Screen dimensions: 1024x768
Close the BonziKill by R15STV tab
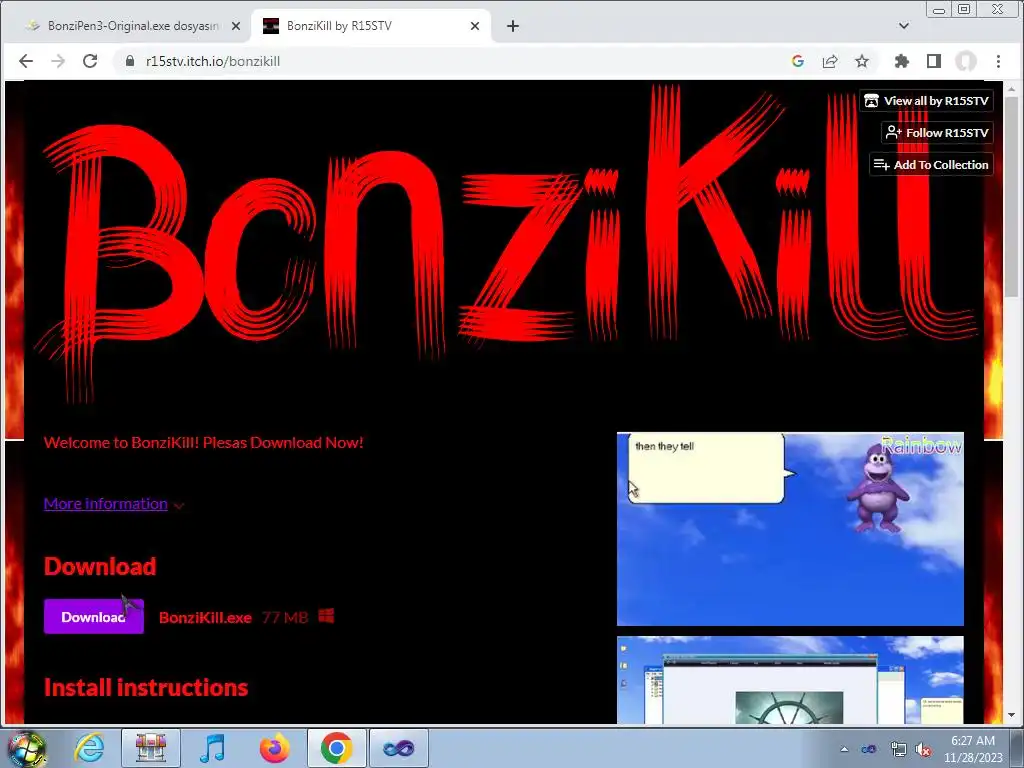(x=475, y=26)
